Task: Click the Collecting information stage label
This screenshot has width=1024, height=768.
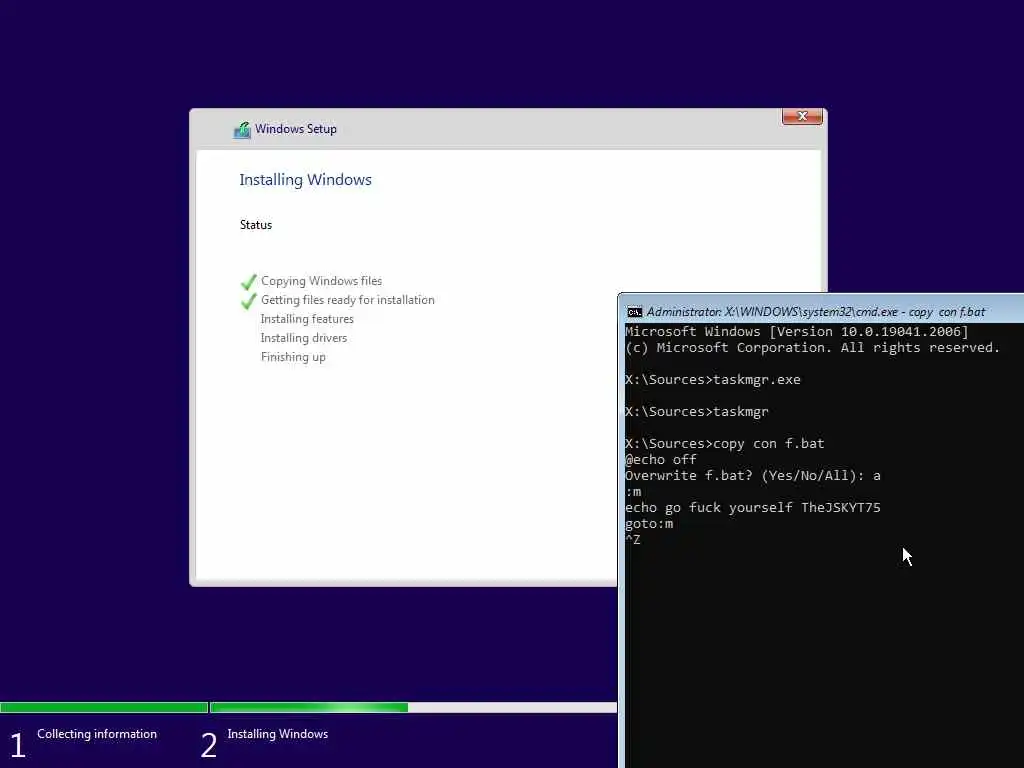Action: pos(97,734)
